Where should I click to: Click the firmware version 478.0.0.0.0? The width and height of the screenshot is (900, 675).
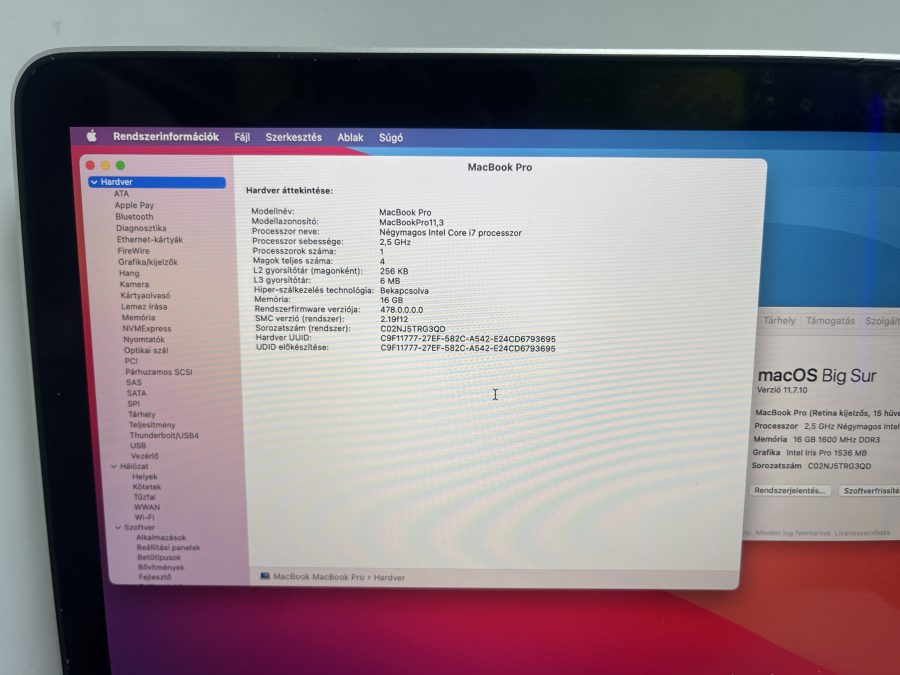point(401,310)
